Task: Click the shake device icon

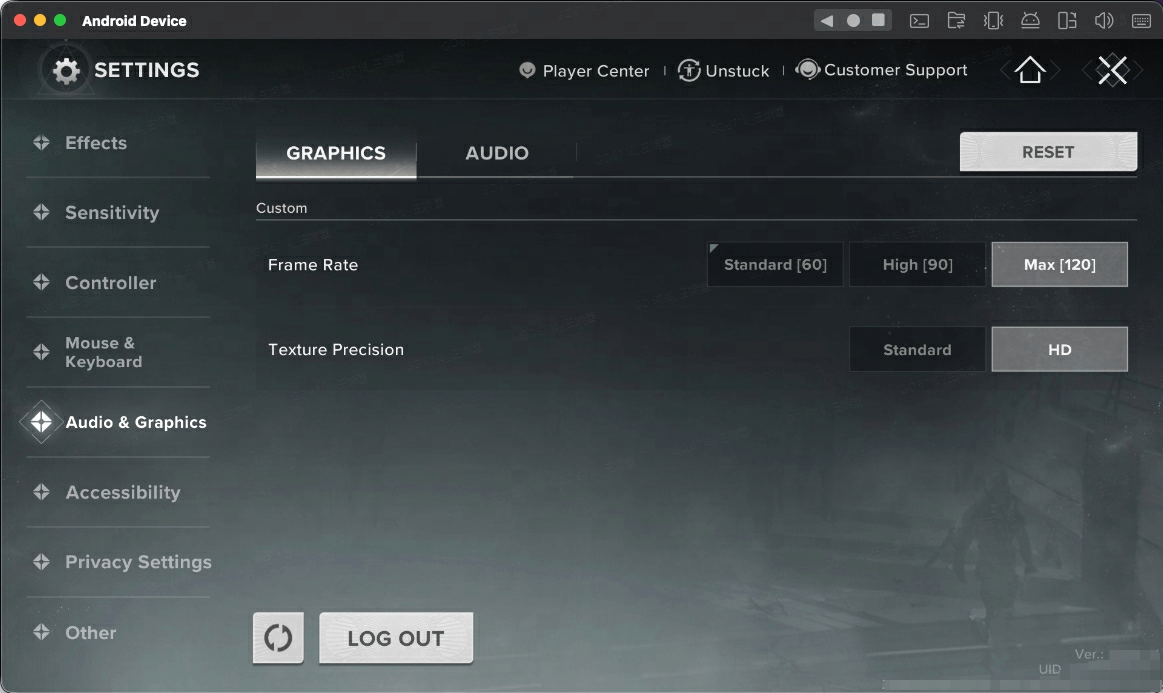Action: click(993, 20)
